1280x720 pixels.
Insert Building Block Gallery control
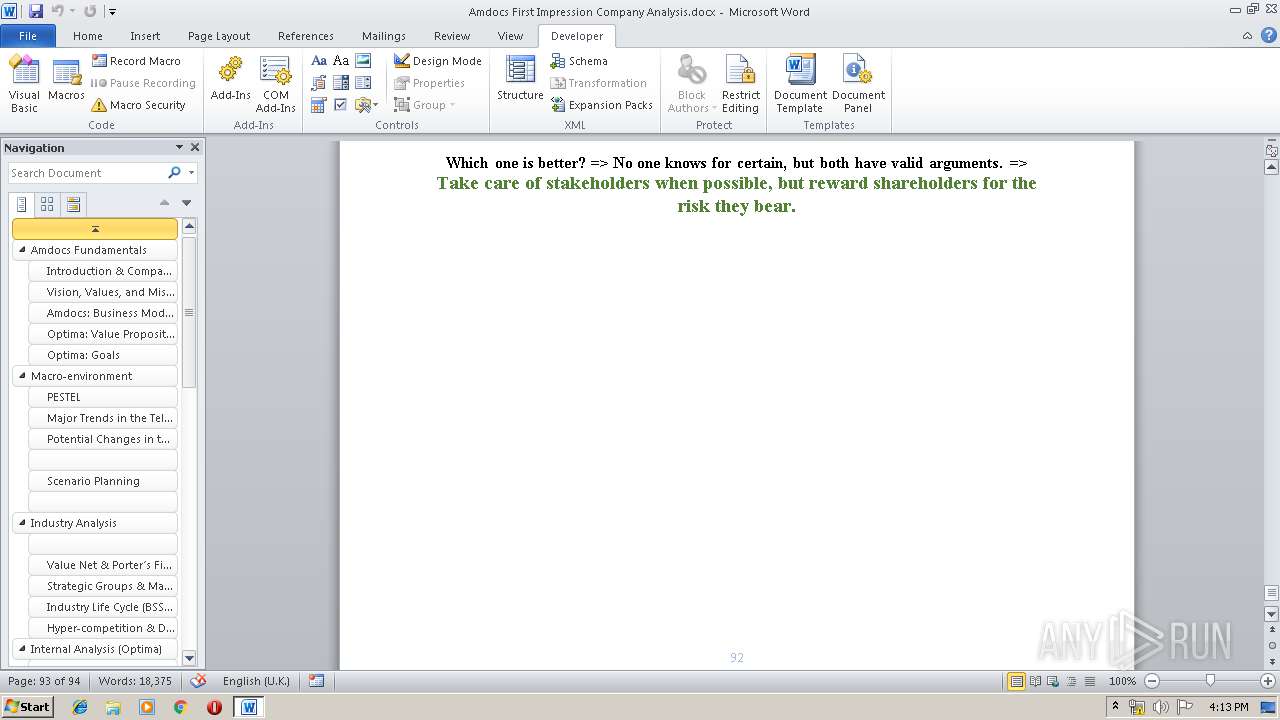(x=319, y=83)
